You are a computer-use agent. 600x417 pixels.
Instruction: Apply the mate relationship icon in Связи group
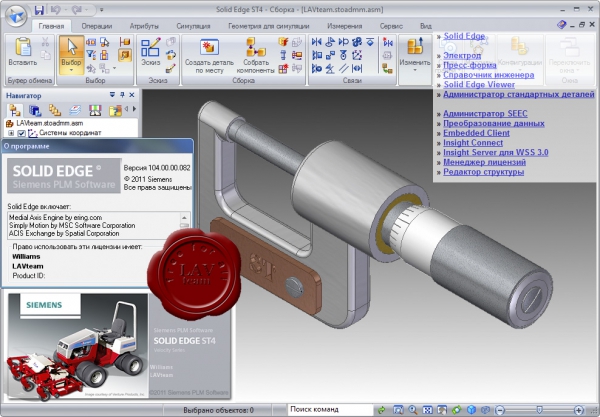point(316,42)
